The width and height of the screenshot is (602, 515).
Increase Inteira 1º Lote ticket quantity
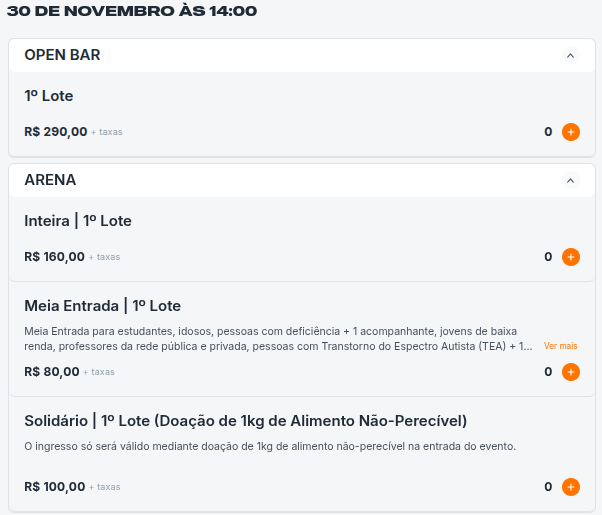(571, 257)
